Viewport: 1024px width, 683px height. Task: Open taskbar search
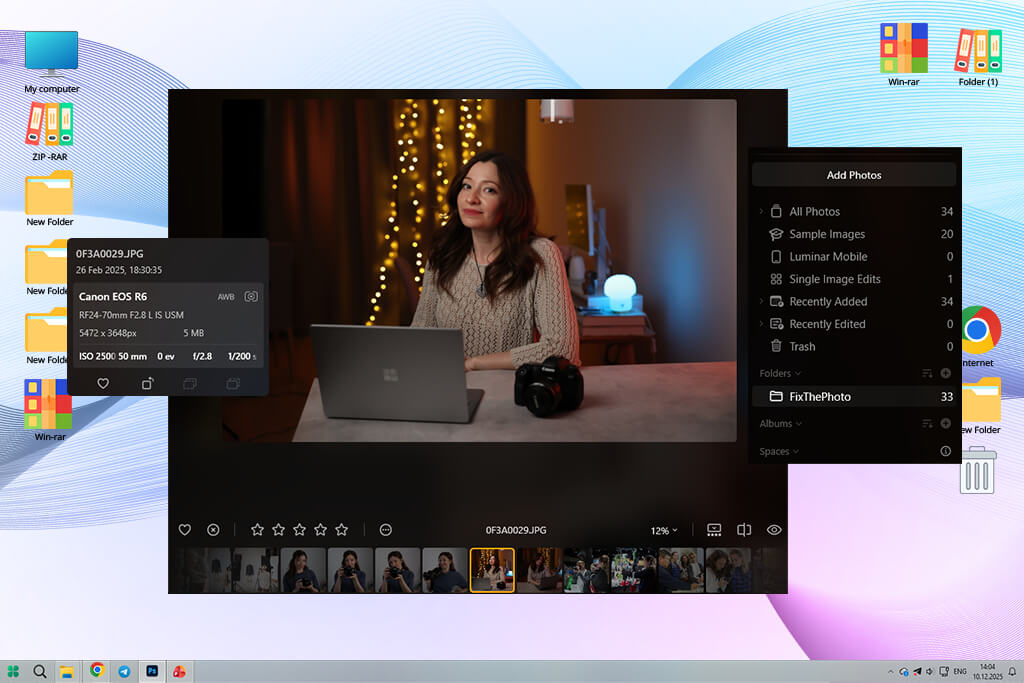coord(40,671)
